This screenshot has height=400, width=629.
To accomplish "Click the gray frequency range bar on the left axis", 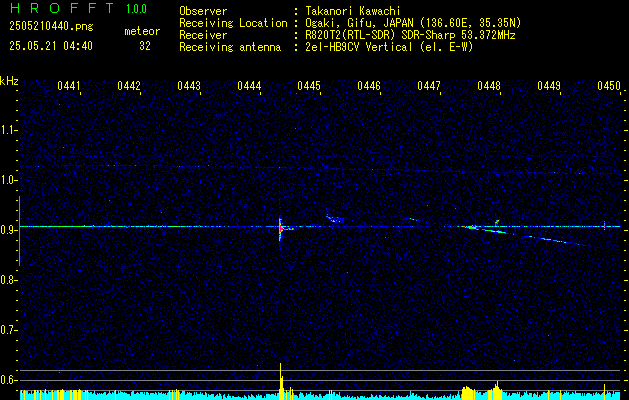I will click(x=19, y=231).
